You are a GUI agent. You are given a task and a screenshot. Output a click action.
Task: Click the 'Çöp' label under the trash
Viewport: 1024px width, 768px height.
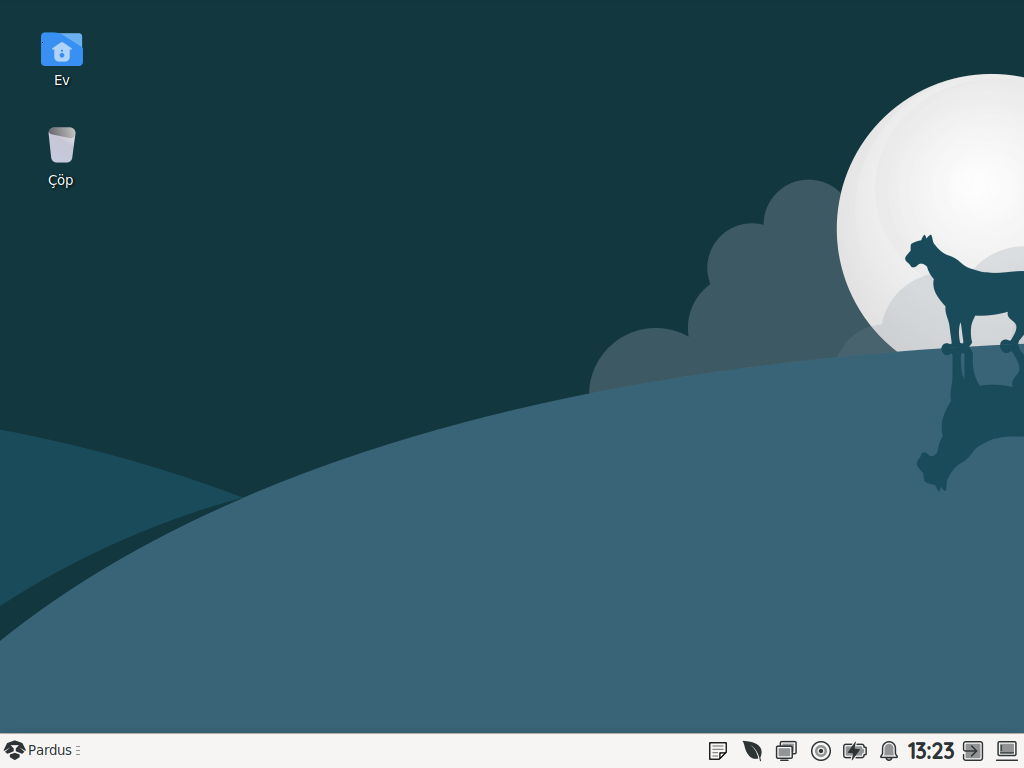61,181
